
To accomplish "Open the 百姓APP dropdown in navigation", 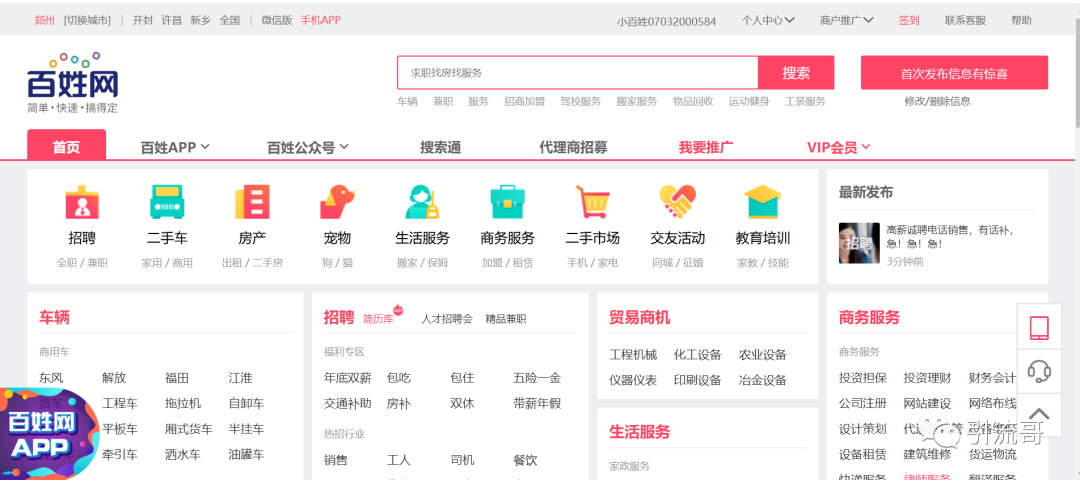I will (x=175, y=147).
